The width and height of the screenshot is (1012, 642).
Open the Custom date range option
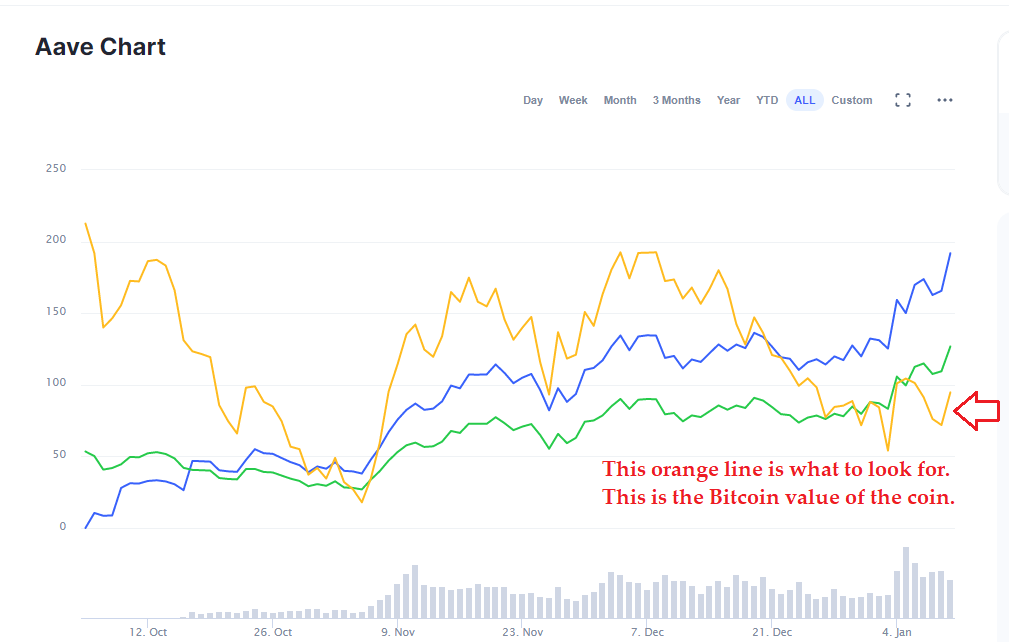[x=852, y=100]
